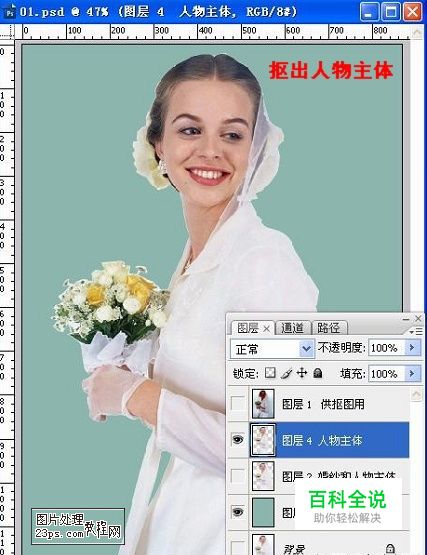This screenshot has height=555, width=427.
Task: Close the 01.psd document window
Action: tap(413, 12)
